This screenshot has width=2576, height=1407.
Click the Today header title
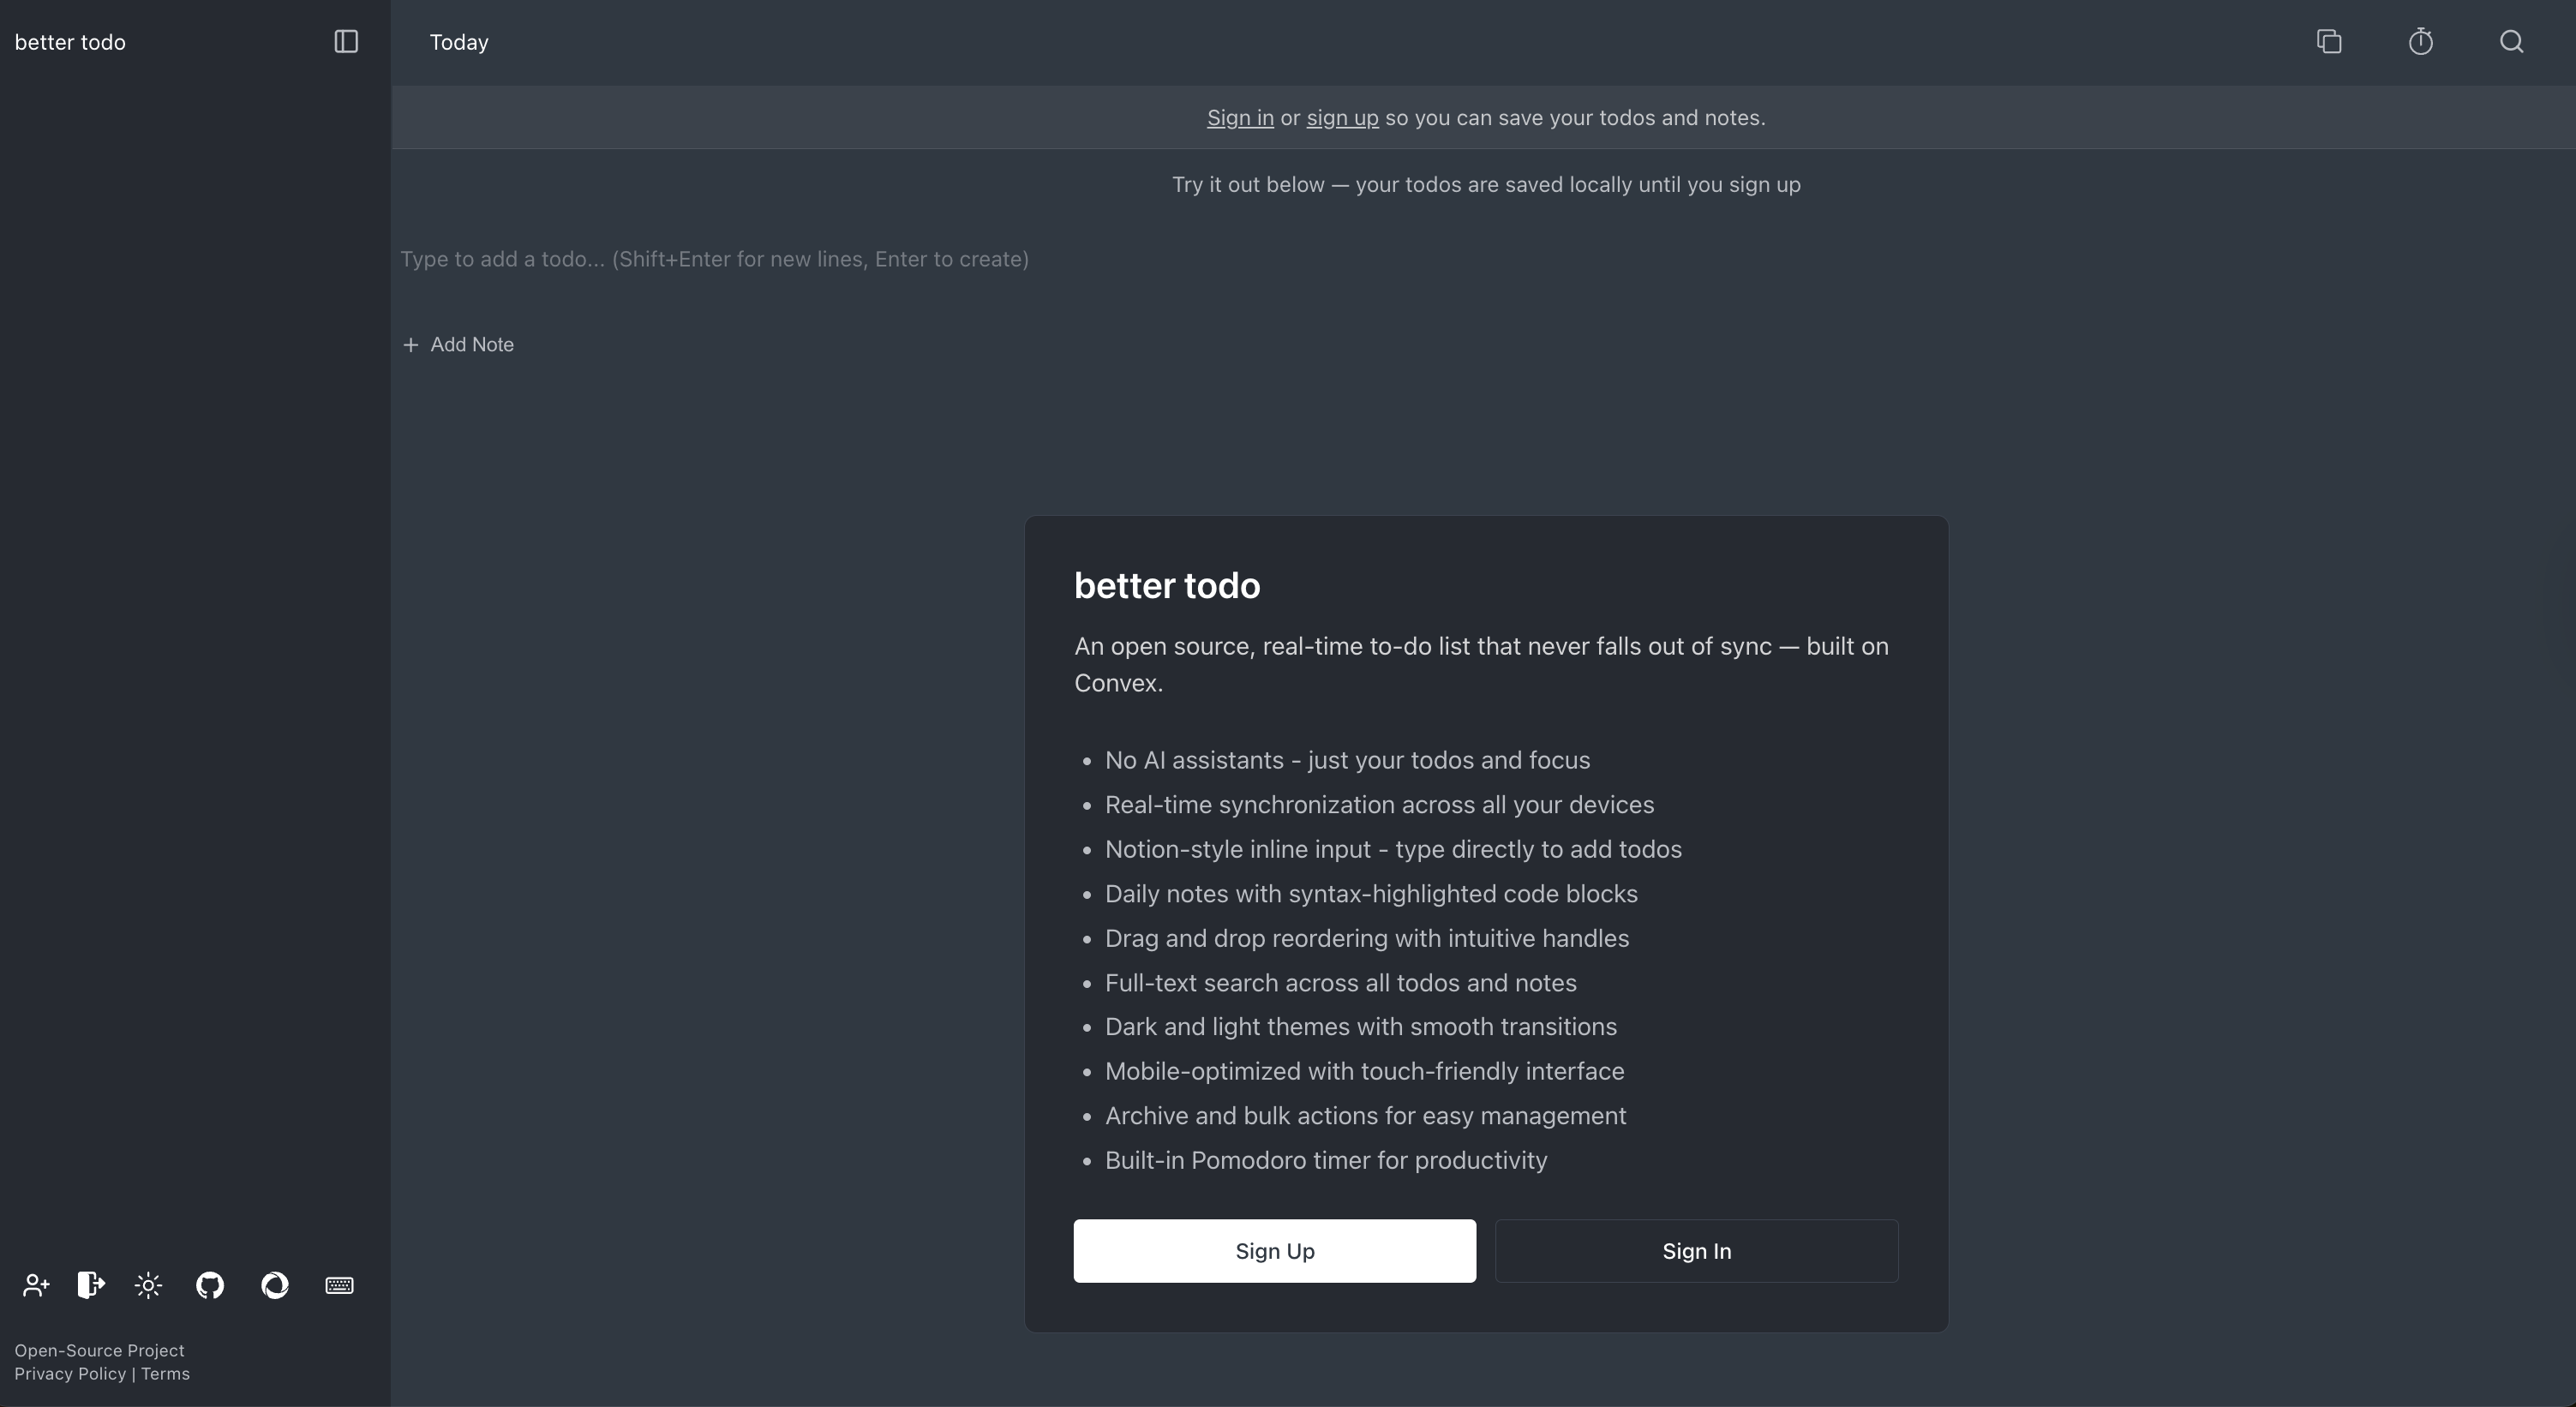click(x=459, y=42)
